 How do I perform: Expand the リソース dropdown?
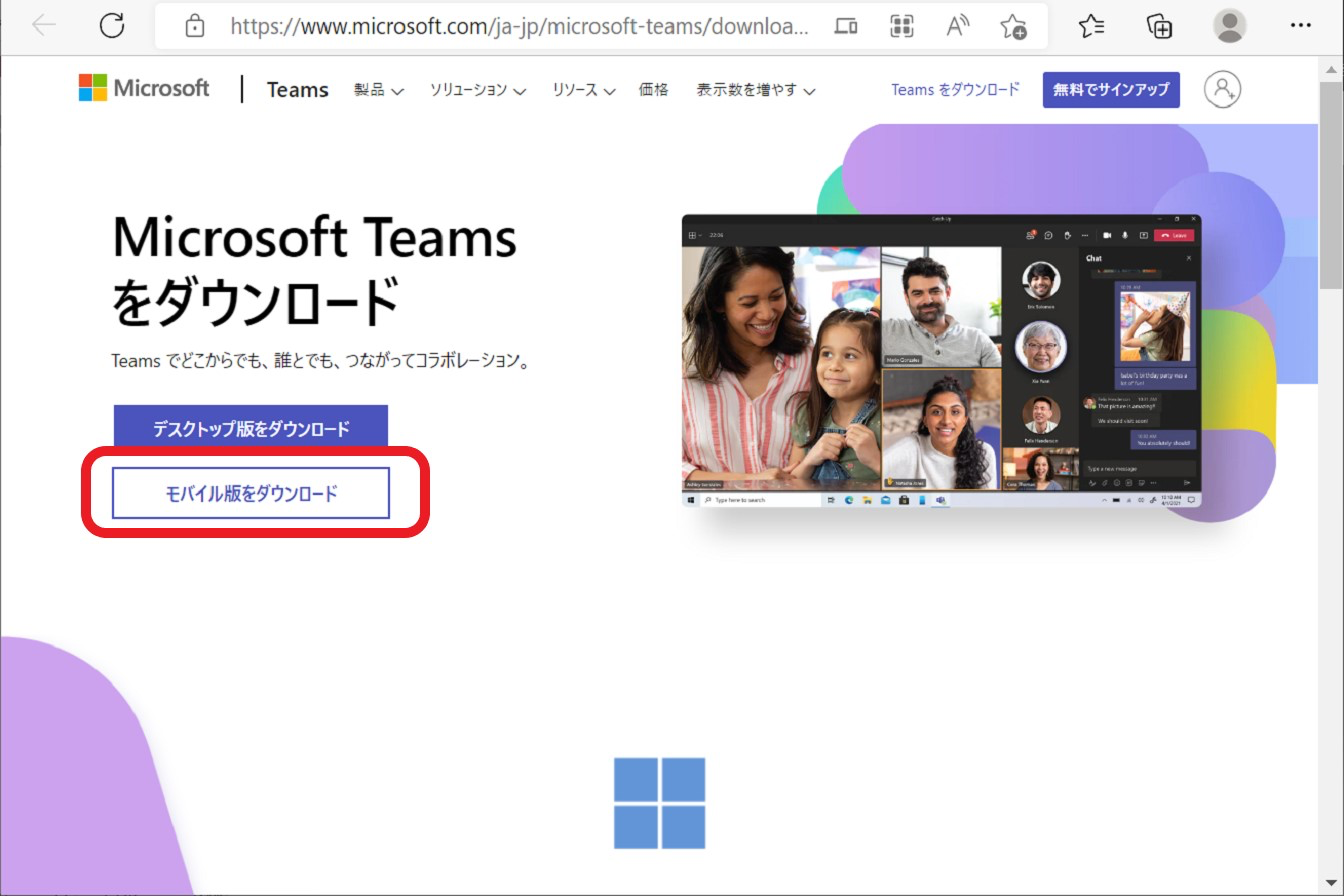[583, 89]
